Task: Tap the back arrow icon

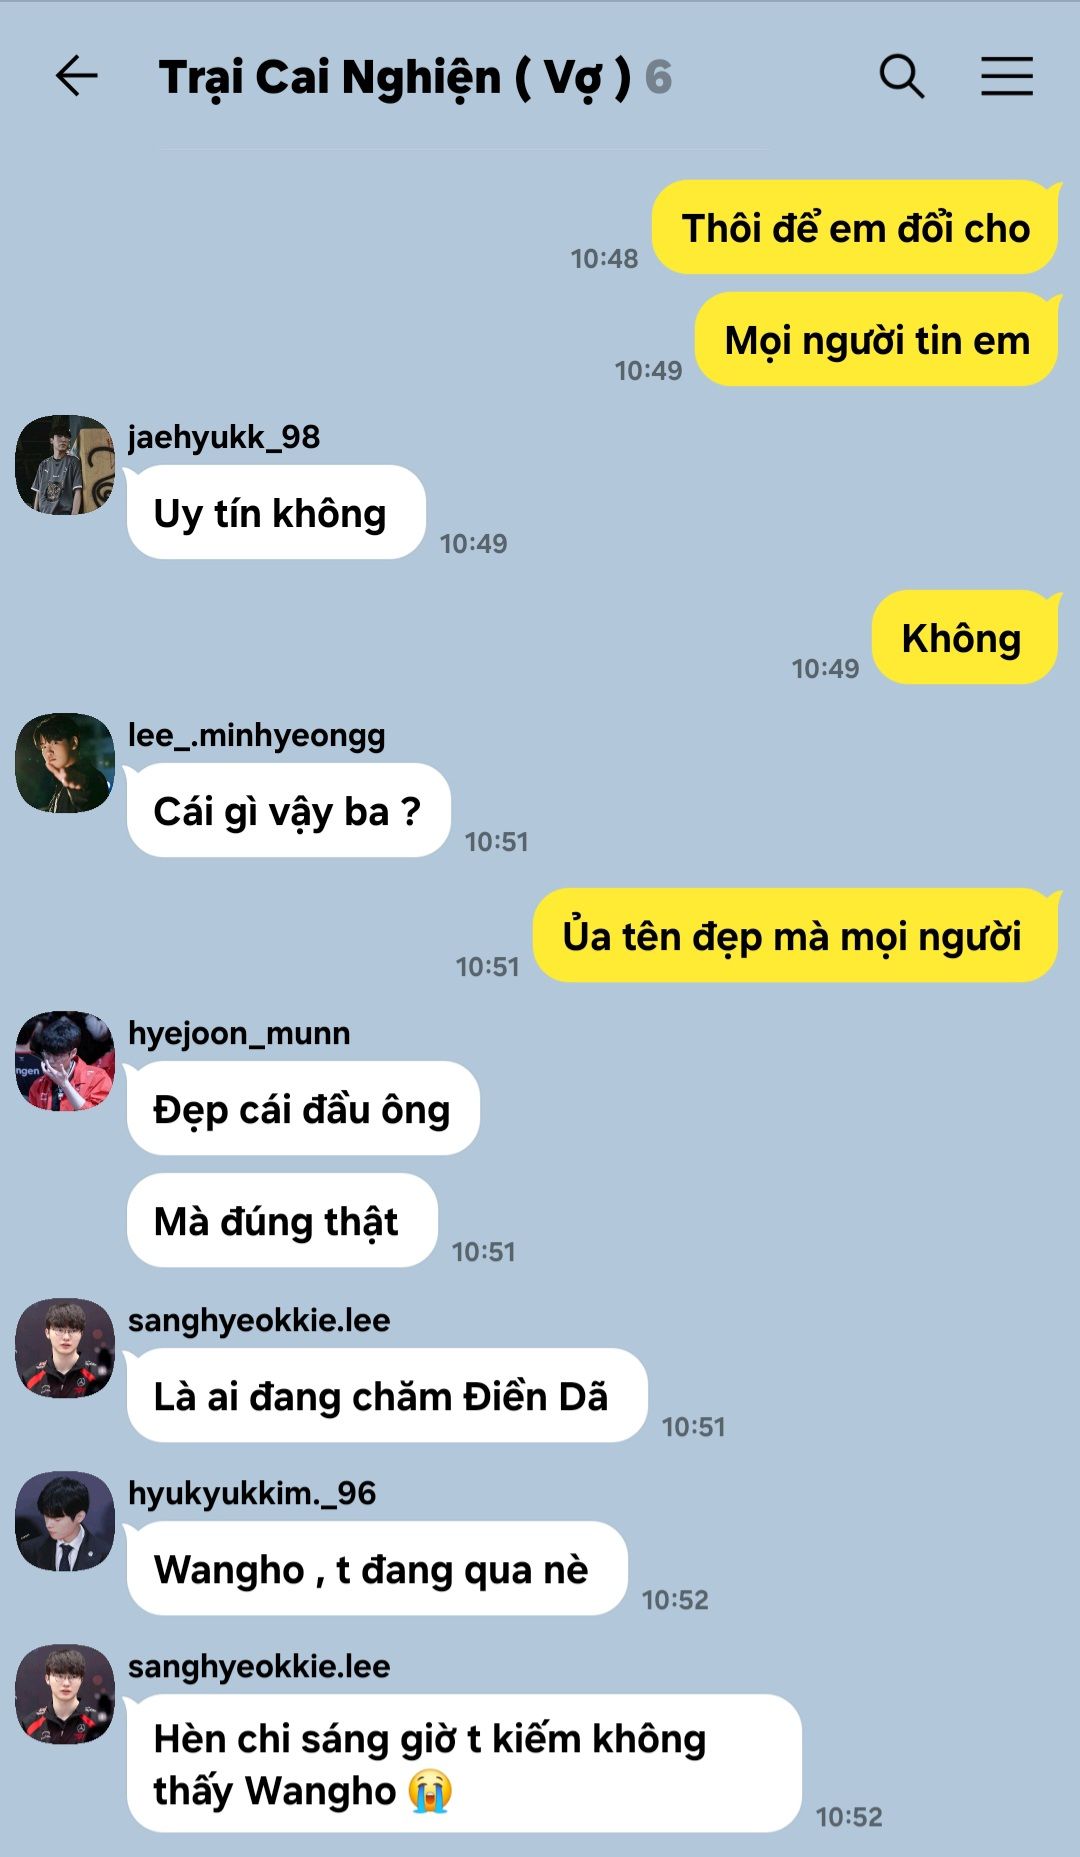Action: pos(76,76)
